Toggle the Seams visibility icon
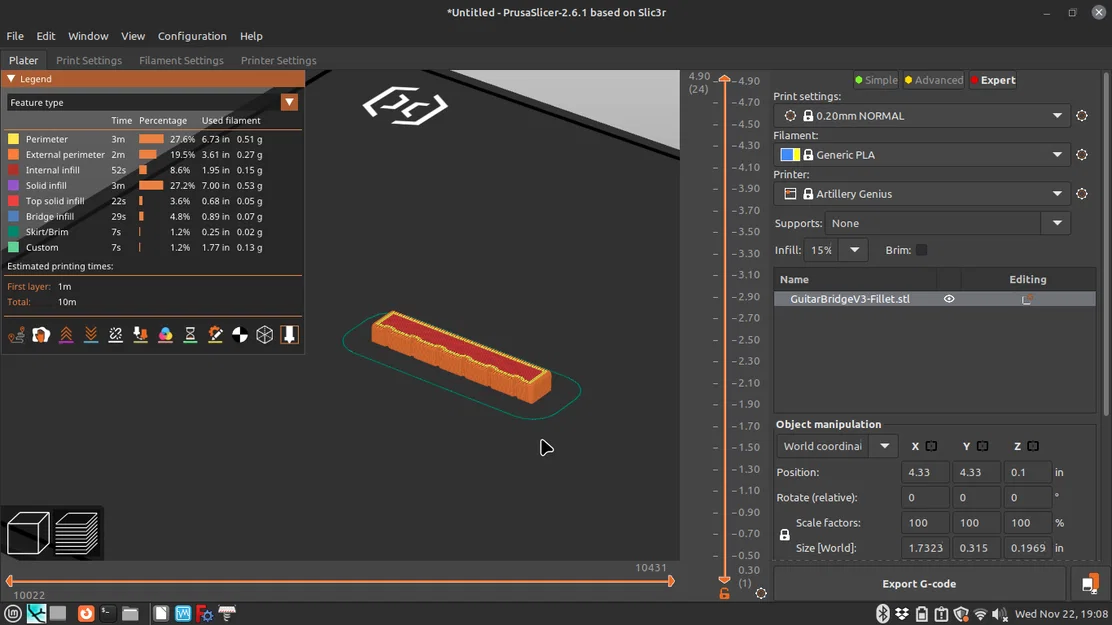Viewport: 1112px width, 625px height. 116,335
